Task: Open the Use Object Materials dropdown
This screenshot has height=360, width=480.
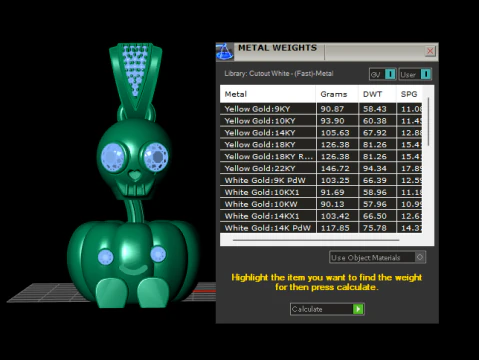Action: (x=377, y=257)
